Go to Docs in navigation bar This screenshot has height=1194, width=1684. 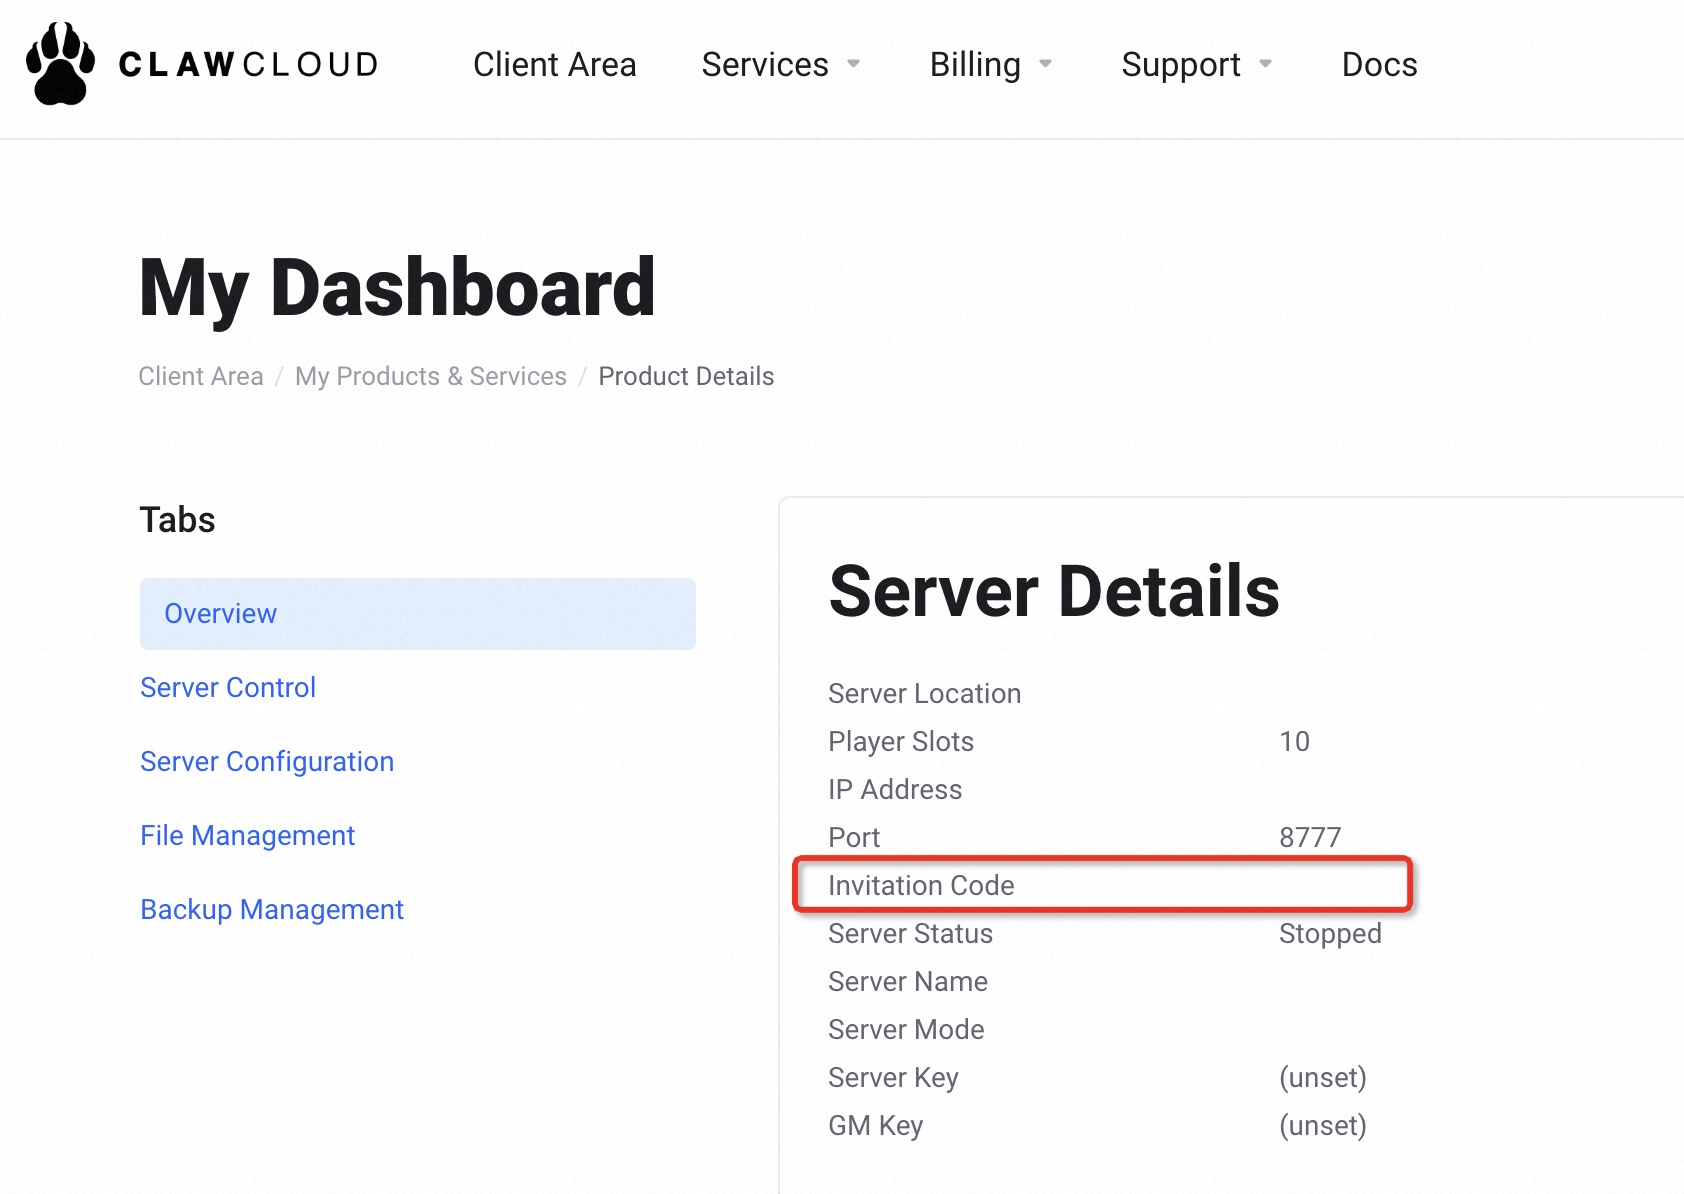coord(1379,65)
